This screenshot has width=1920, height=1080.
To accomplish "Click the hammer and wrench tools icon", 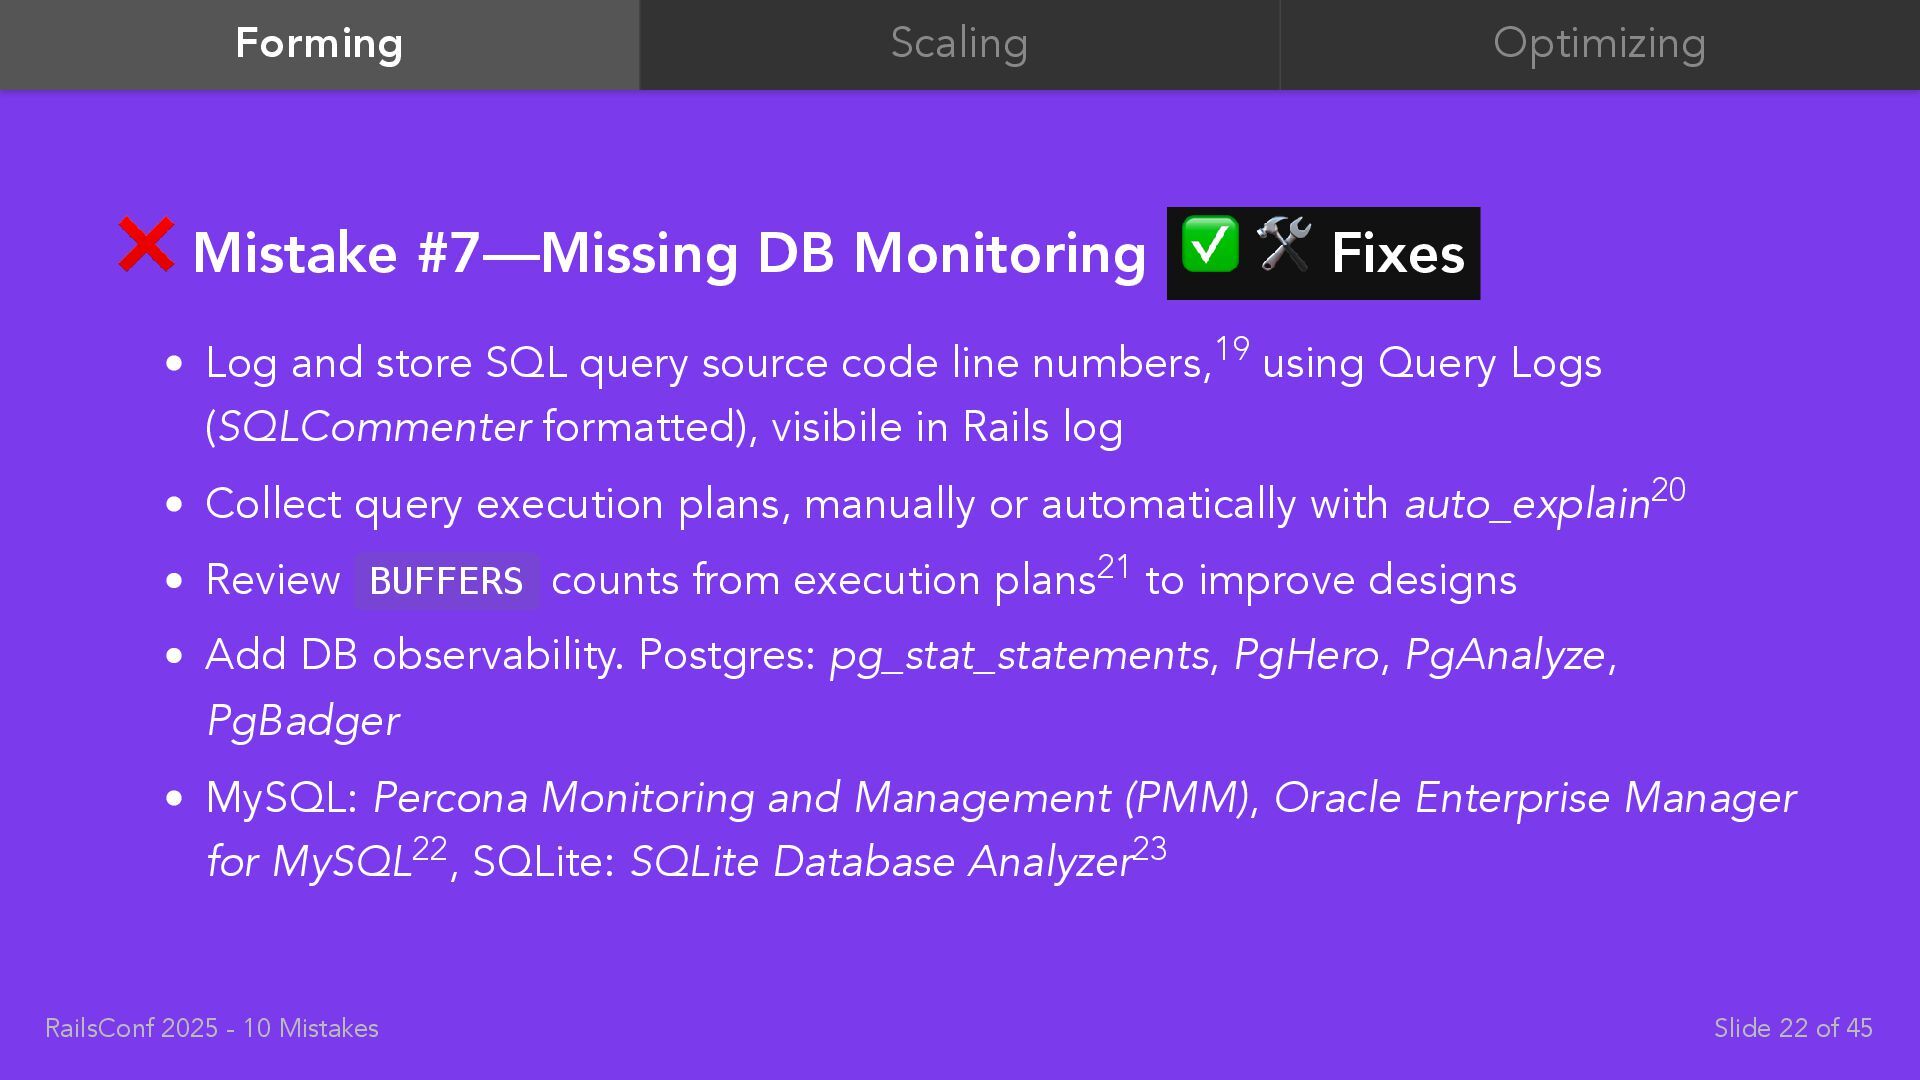I will [x=1284, y=244].
